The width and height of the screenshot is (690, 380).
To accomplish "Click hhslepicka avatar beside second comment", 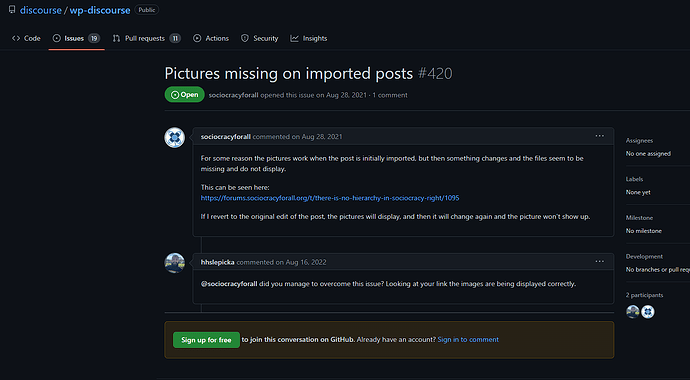I will (x=175, y=263).
